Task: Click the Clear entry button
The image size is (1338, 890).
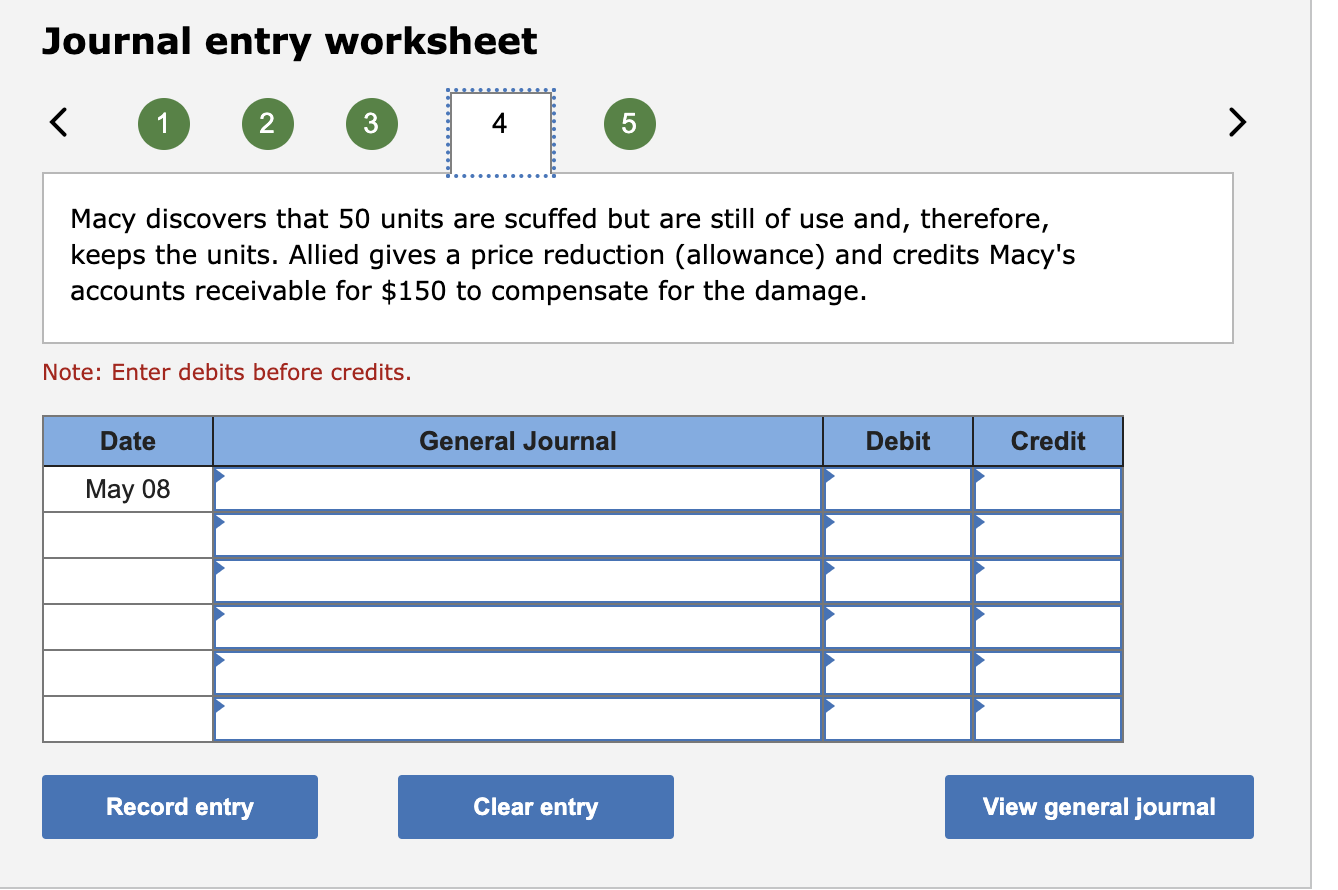Action: [x=536, y=807]
